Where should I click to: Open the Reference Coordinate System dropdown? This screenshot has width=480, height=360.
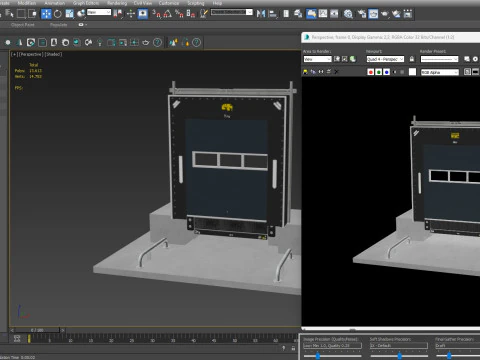click(99, 12)
